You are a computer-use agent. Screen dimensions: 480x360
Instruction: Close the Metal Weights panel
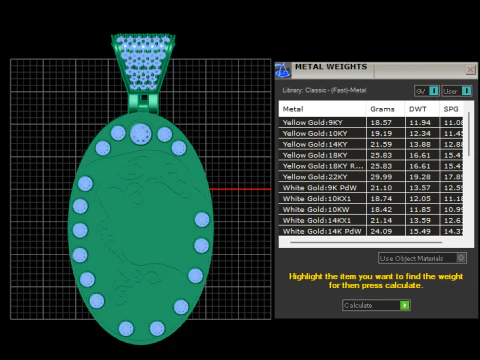coord(470,70)
